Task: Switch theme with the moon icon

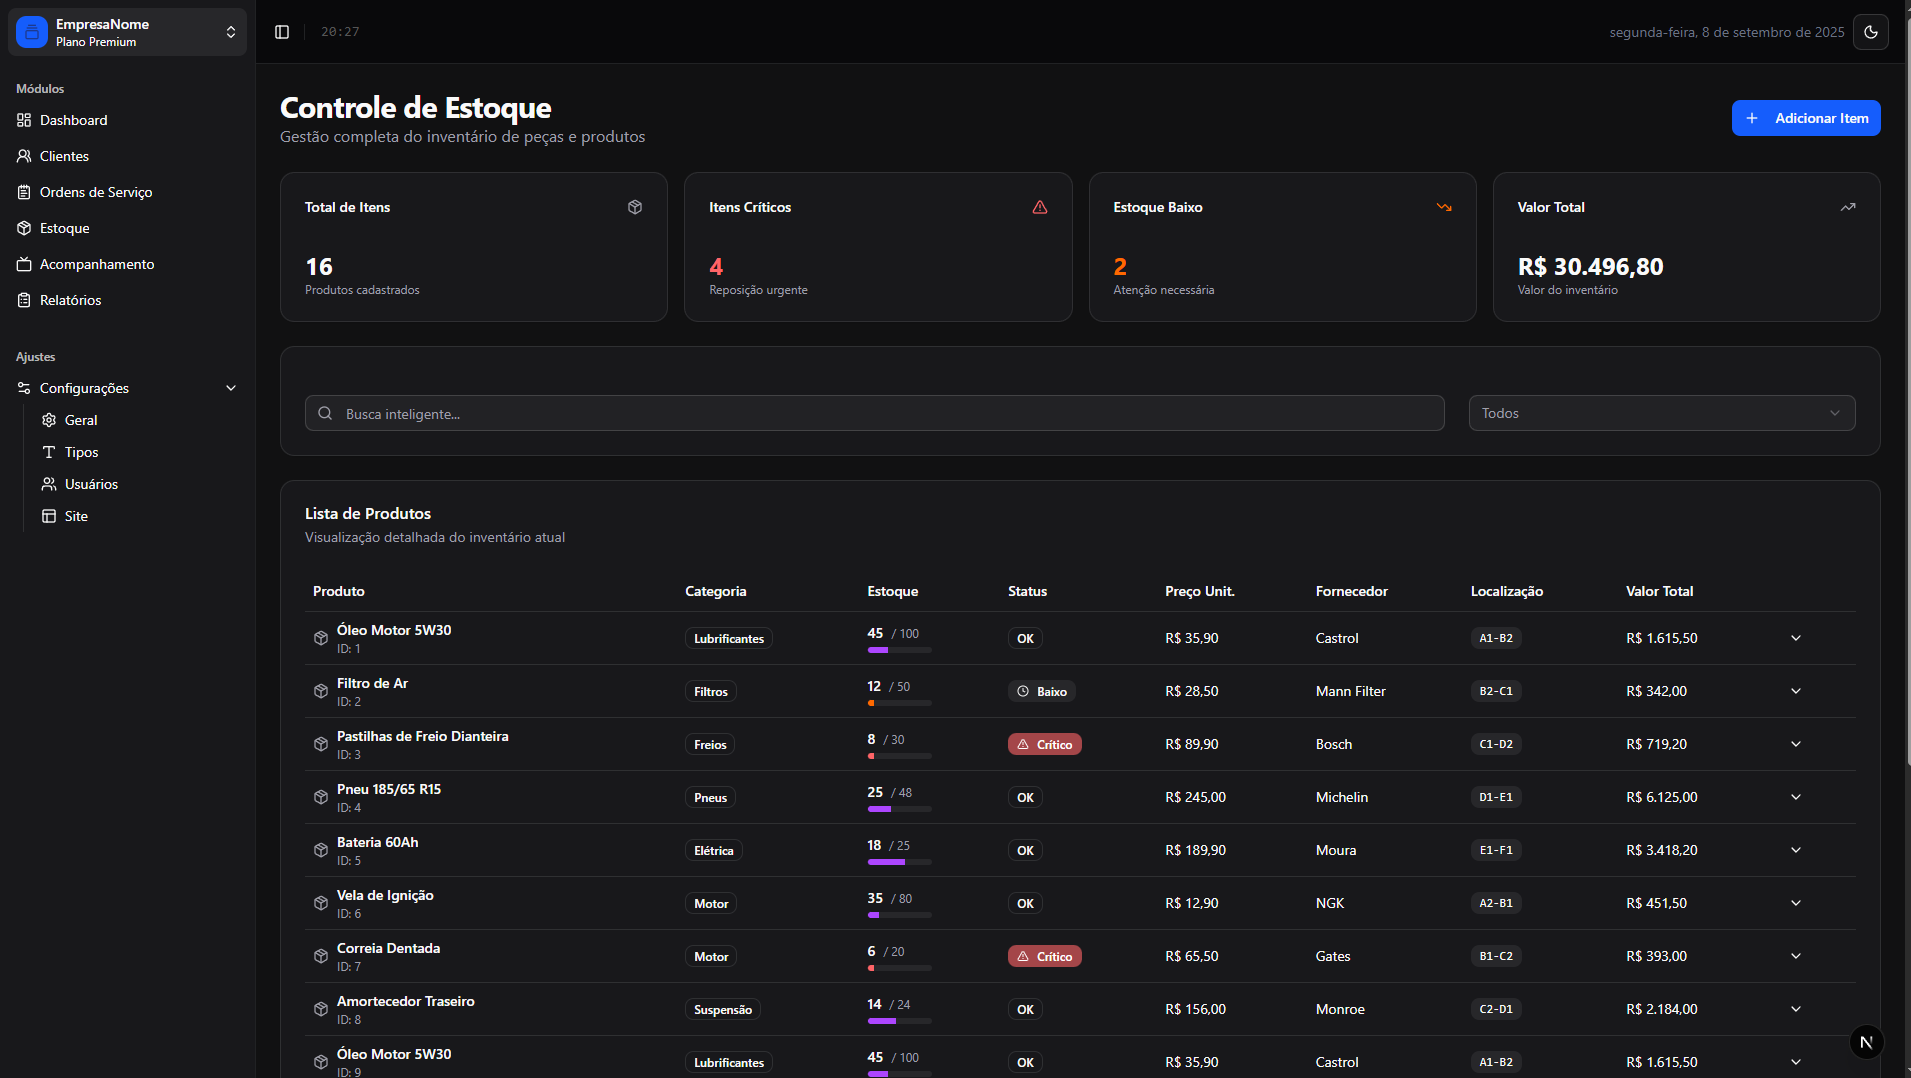Action: [x=1871, y=32]
